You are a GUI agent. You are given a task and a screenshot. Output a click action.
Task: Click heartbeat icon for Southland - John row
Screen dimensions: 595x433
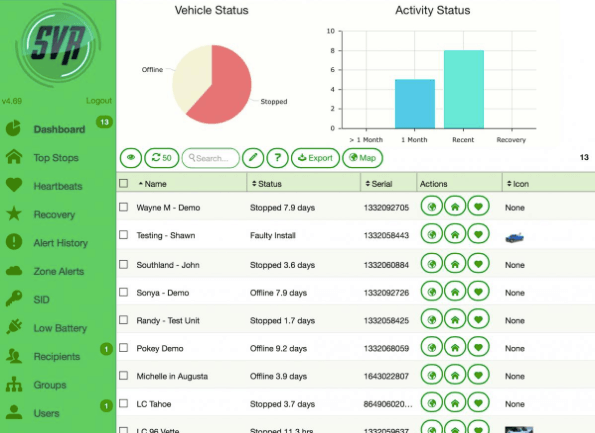(479, 264)
